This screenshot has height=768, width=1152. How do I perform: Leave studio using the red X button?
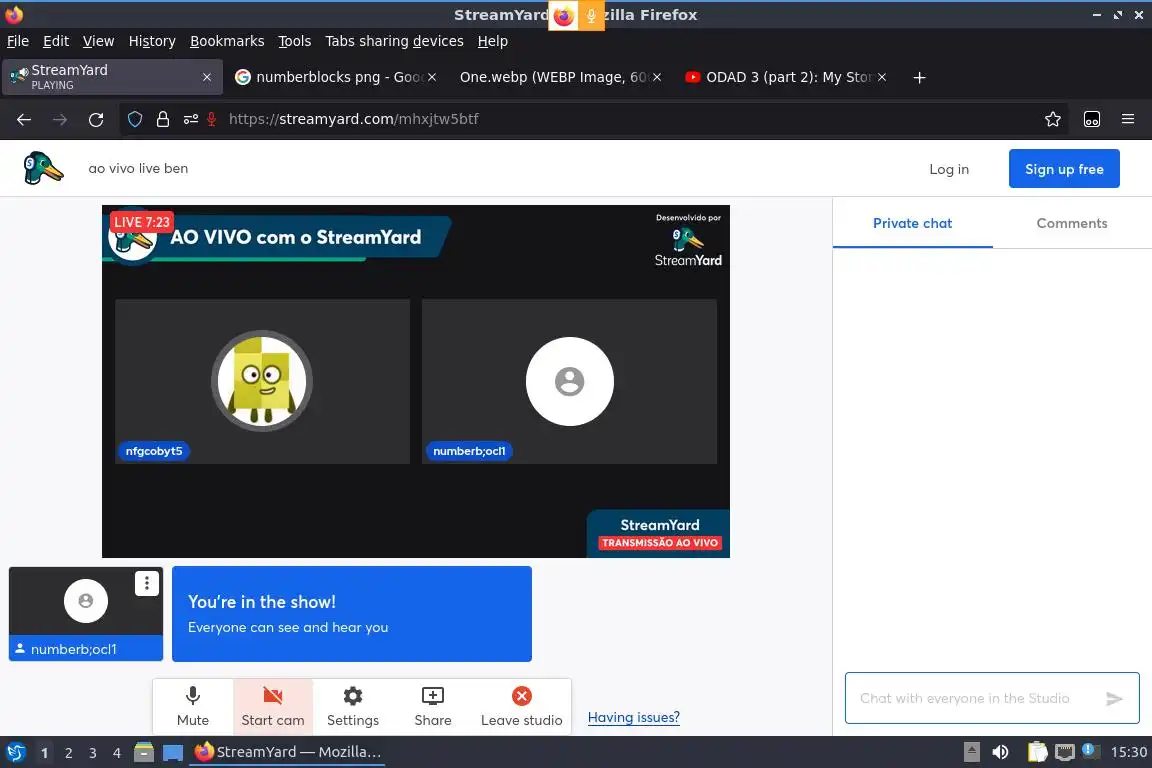coord(522,706)
